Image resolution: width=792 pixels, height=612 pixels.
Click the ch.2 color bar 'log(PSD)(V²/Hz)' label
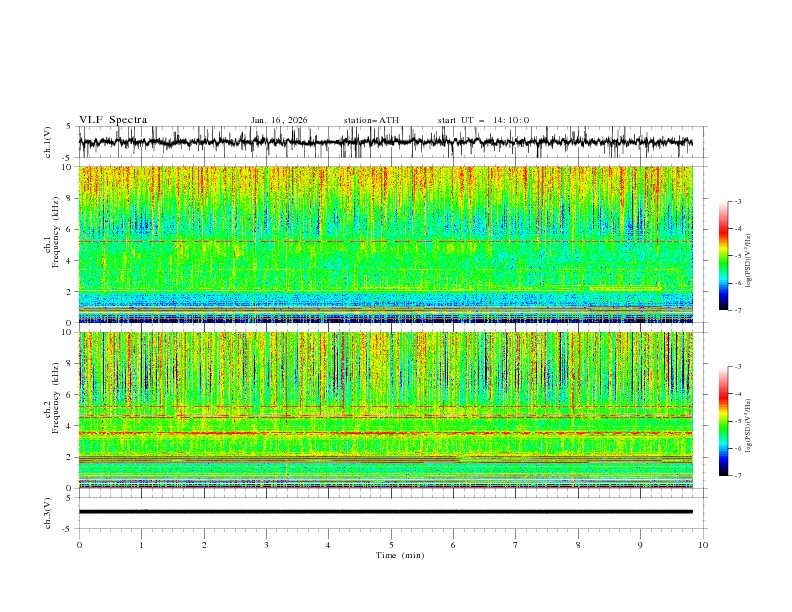point(748,425)
